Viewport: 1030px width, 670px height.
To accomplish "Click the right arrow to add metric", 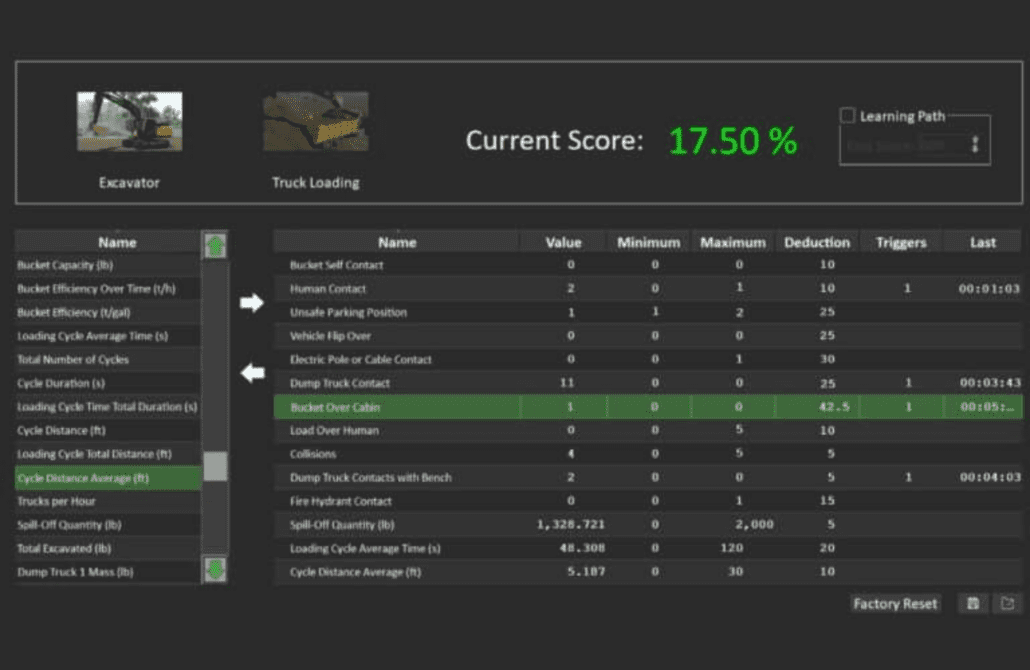I will 253,303.
